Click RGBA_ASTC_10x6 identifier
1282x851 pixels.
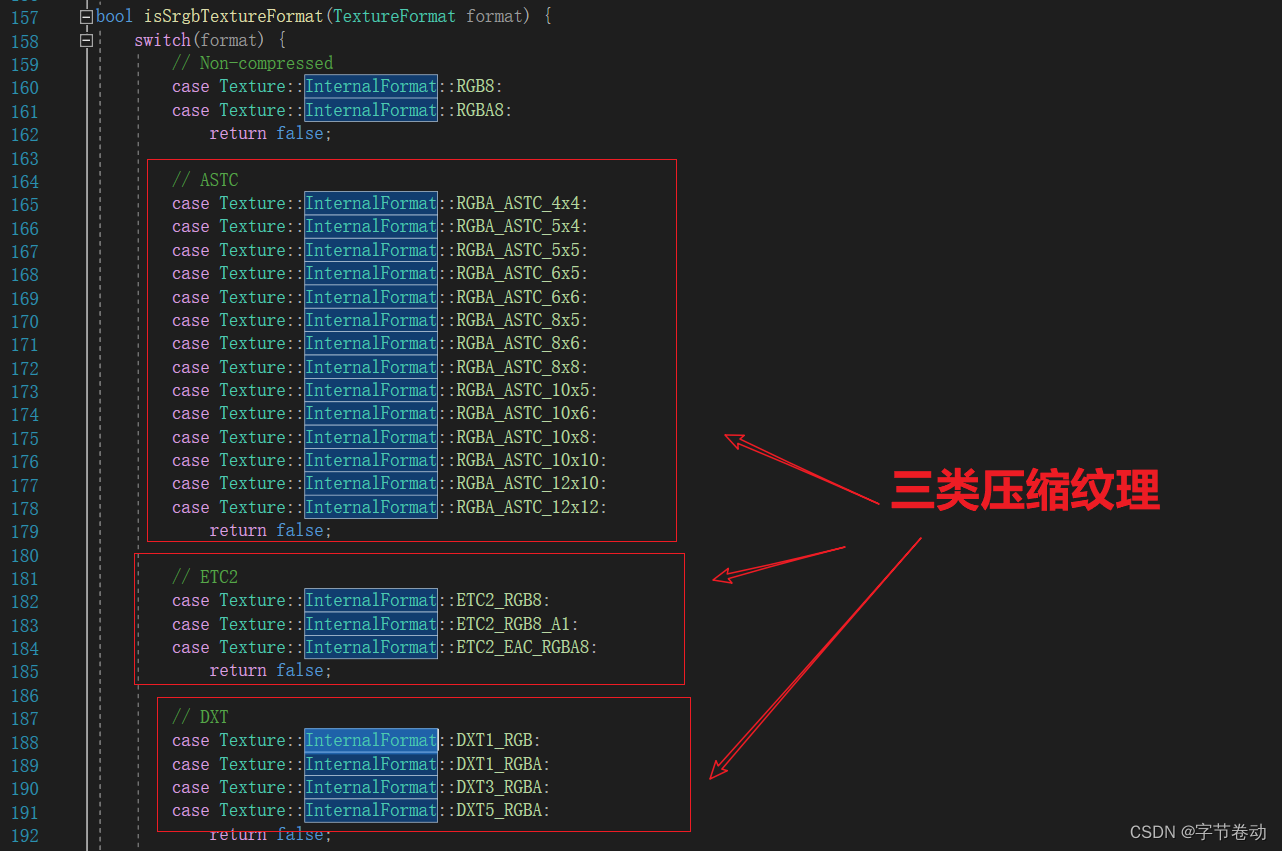point(523,413)
